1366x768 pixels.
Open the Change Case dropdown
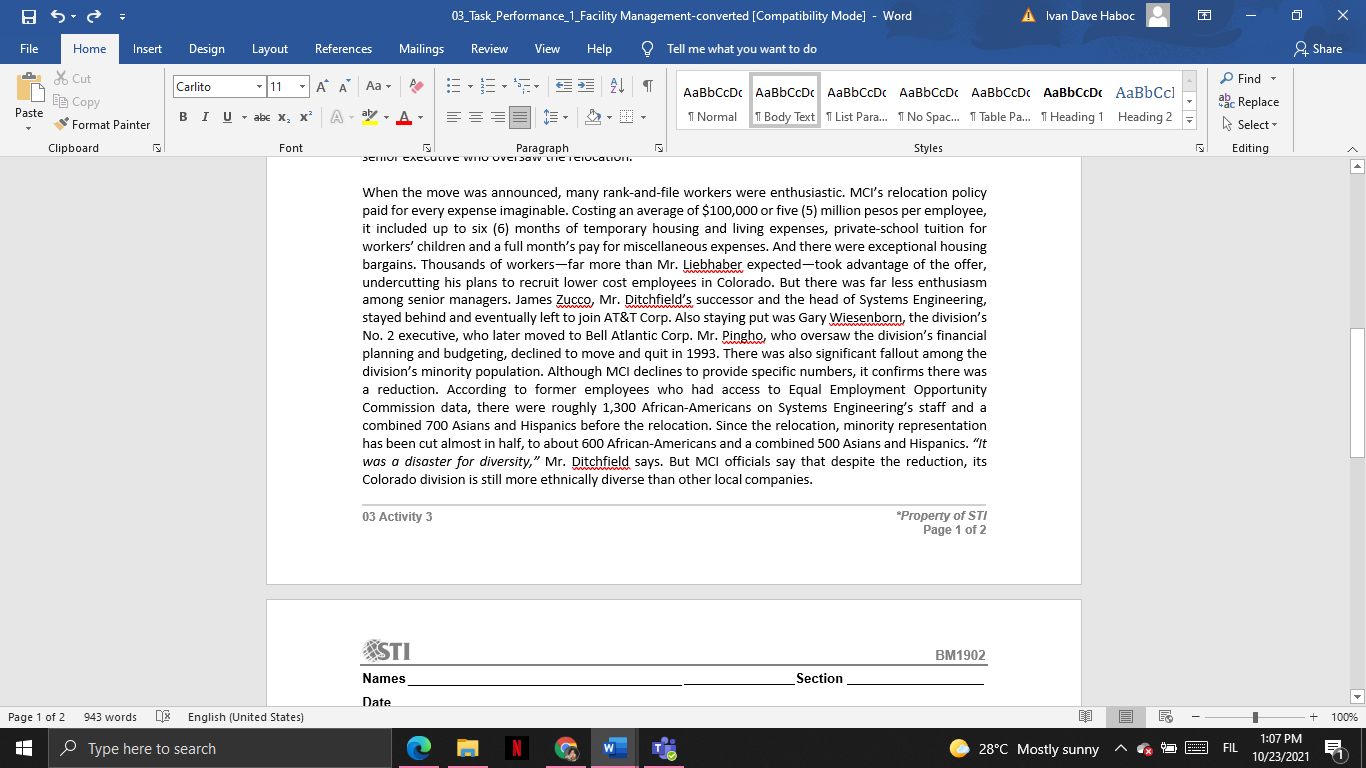point(378,87)
